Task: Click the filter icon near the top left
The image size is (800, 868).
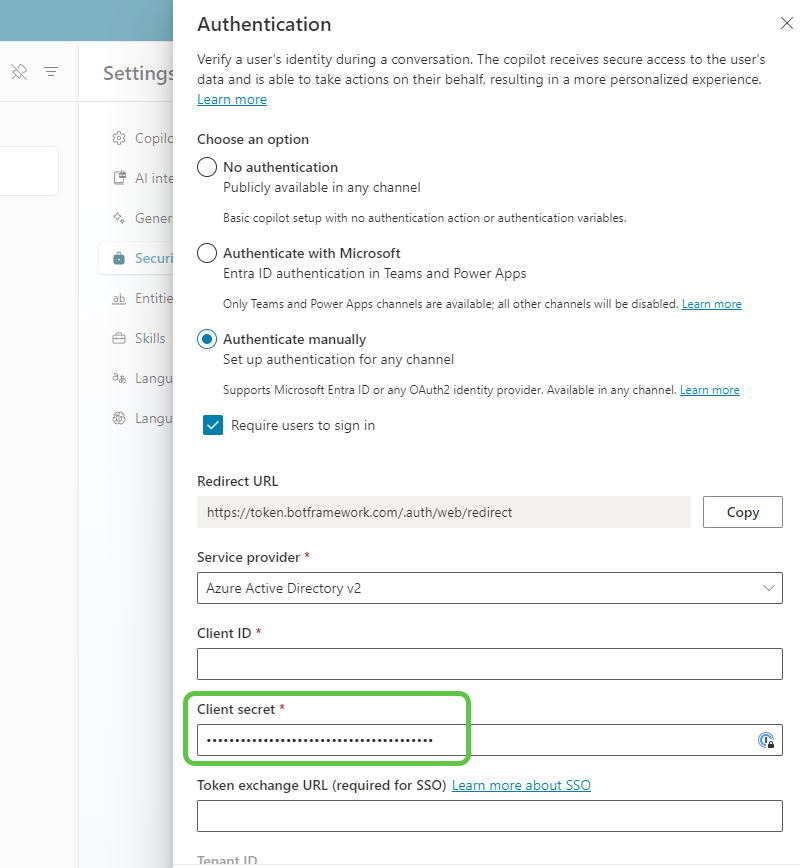Action: tap(51, 72)
